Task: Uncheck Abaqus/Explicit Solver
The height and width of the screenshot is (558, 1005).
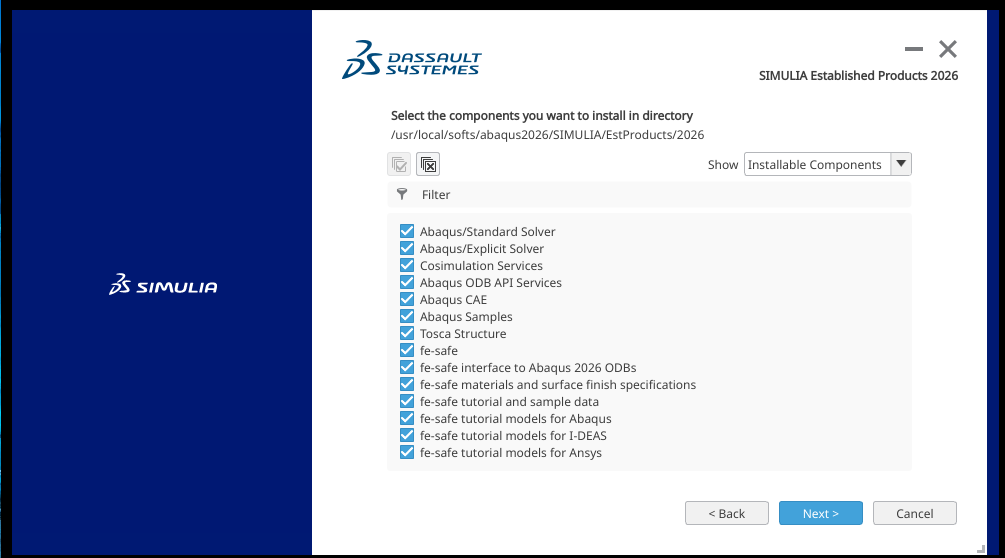Action: tap(407, 249)
